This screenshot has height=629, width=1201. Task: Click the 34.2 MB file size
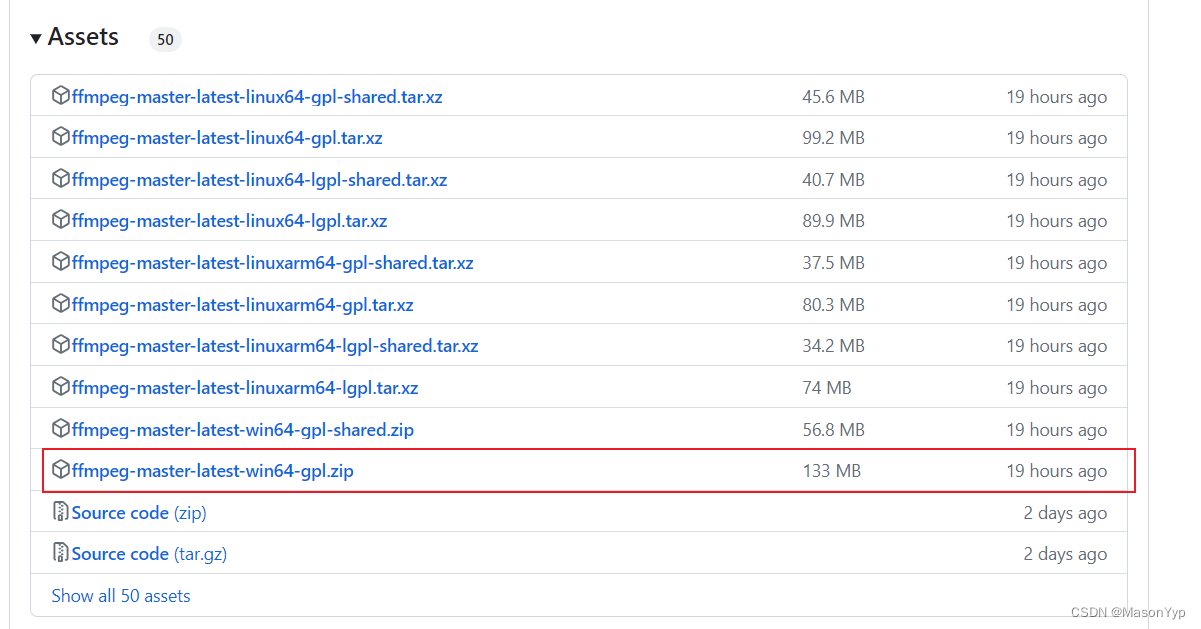[x=833, y=346]
